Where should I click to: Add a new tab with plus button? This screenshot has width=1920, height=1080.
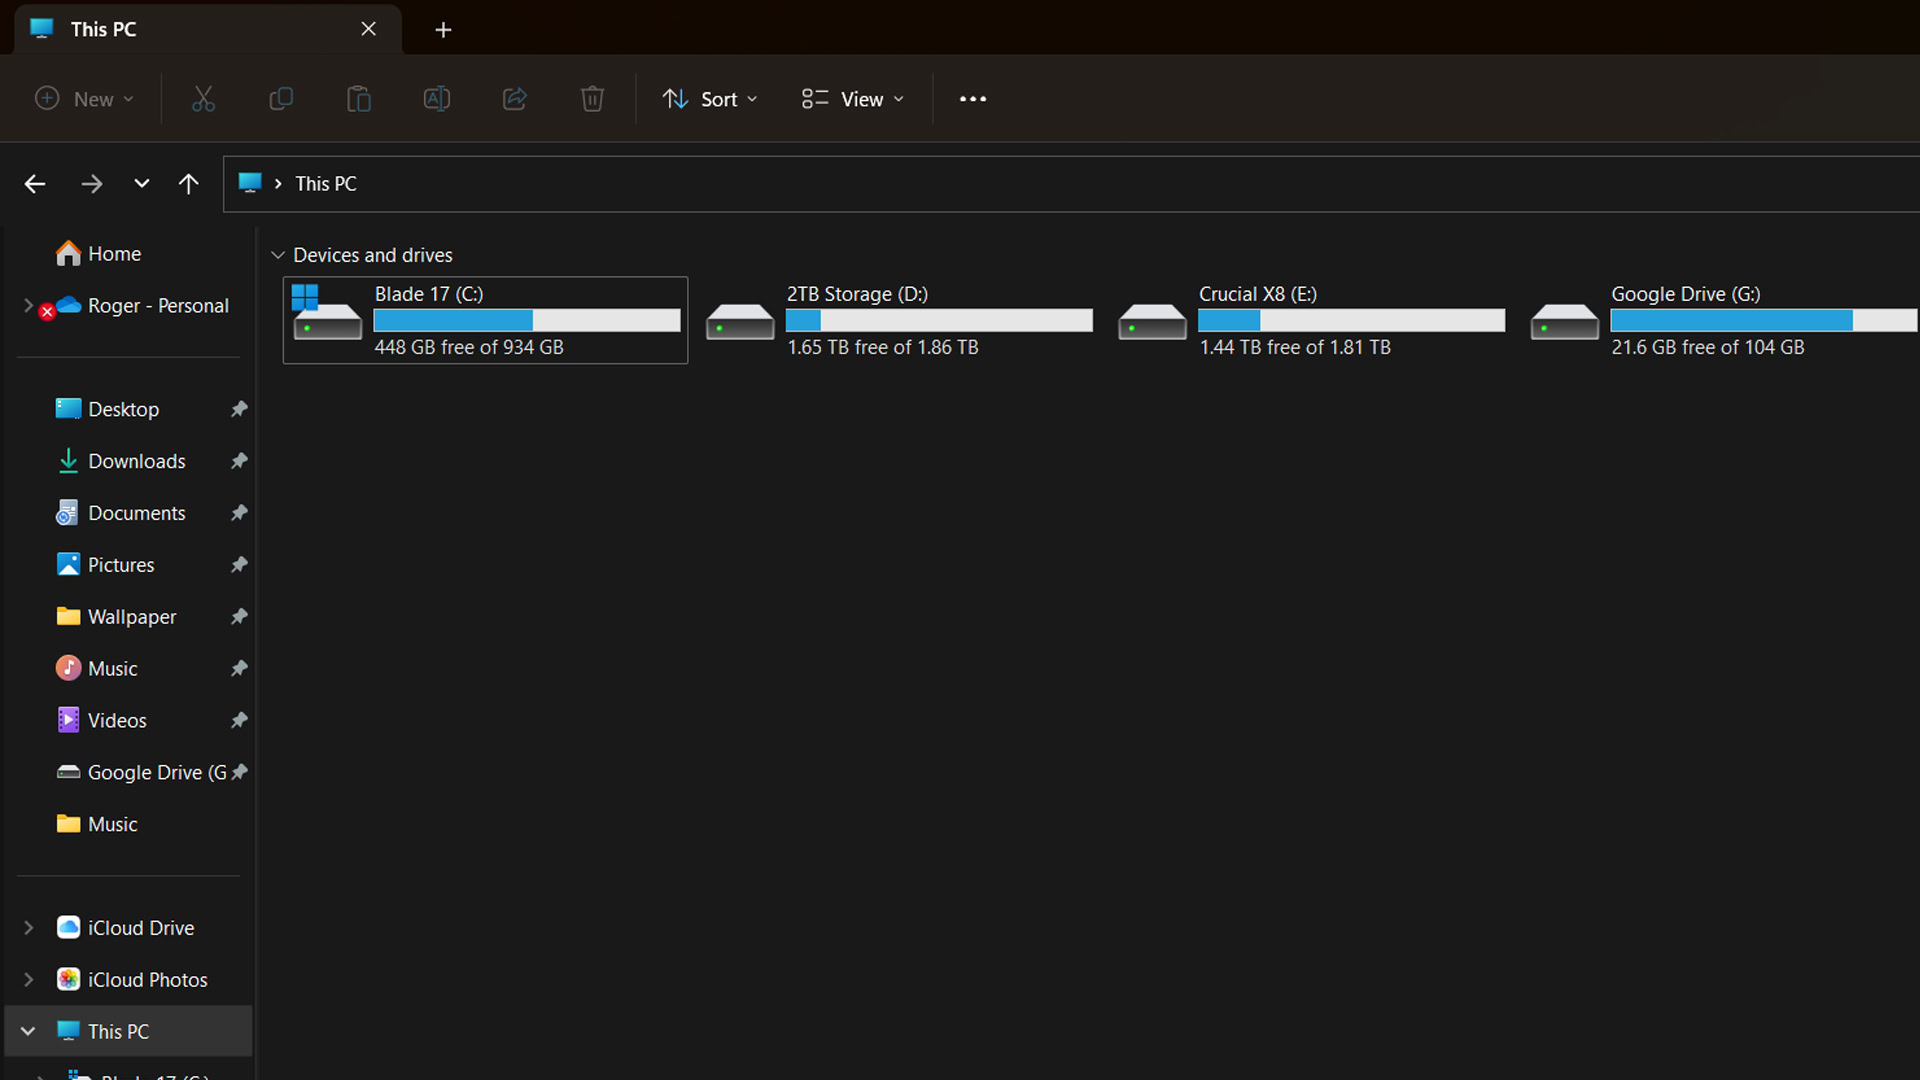[443, 30]
